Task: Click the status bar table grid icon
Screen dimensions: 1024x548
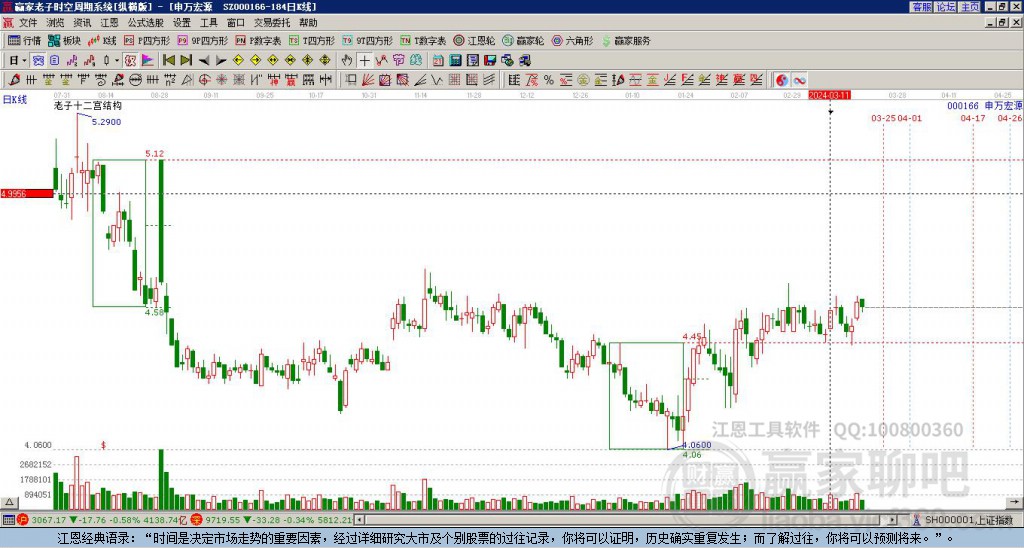Action: pos(8,520)
